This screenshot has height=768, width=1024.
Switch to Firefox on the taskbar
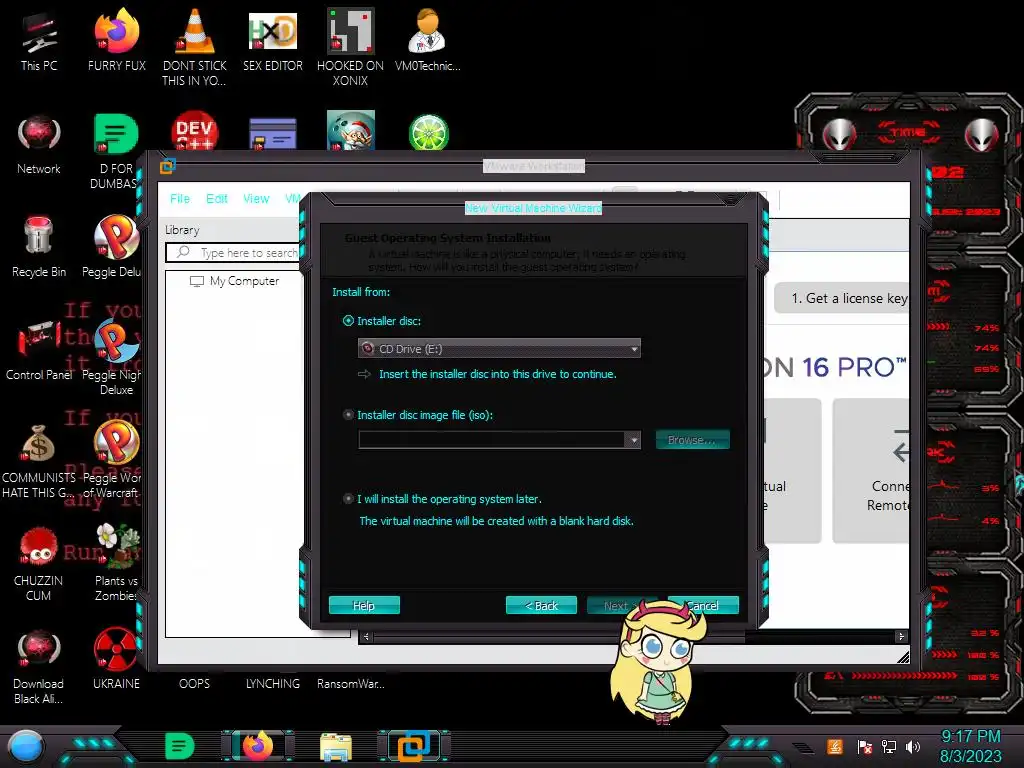[x=257, y=746]
